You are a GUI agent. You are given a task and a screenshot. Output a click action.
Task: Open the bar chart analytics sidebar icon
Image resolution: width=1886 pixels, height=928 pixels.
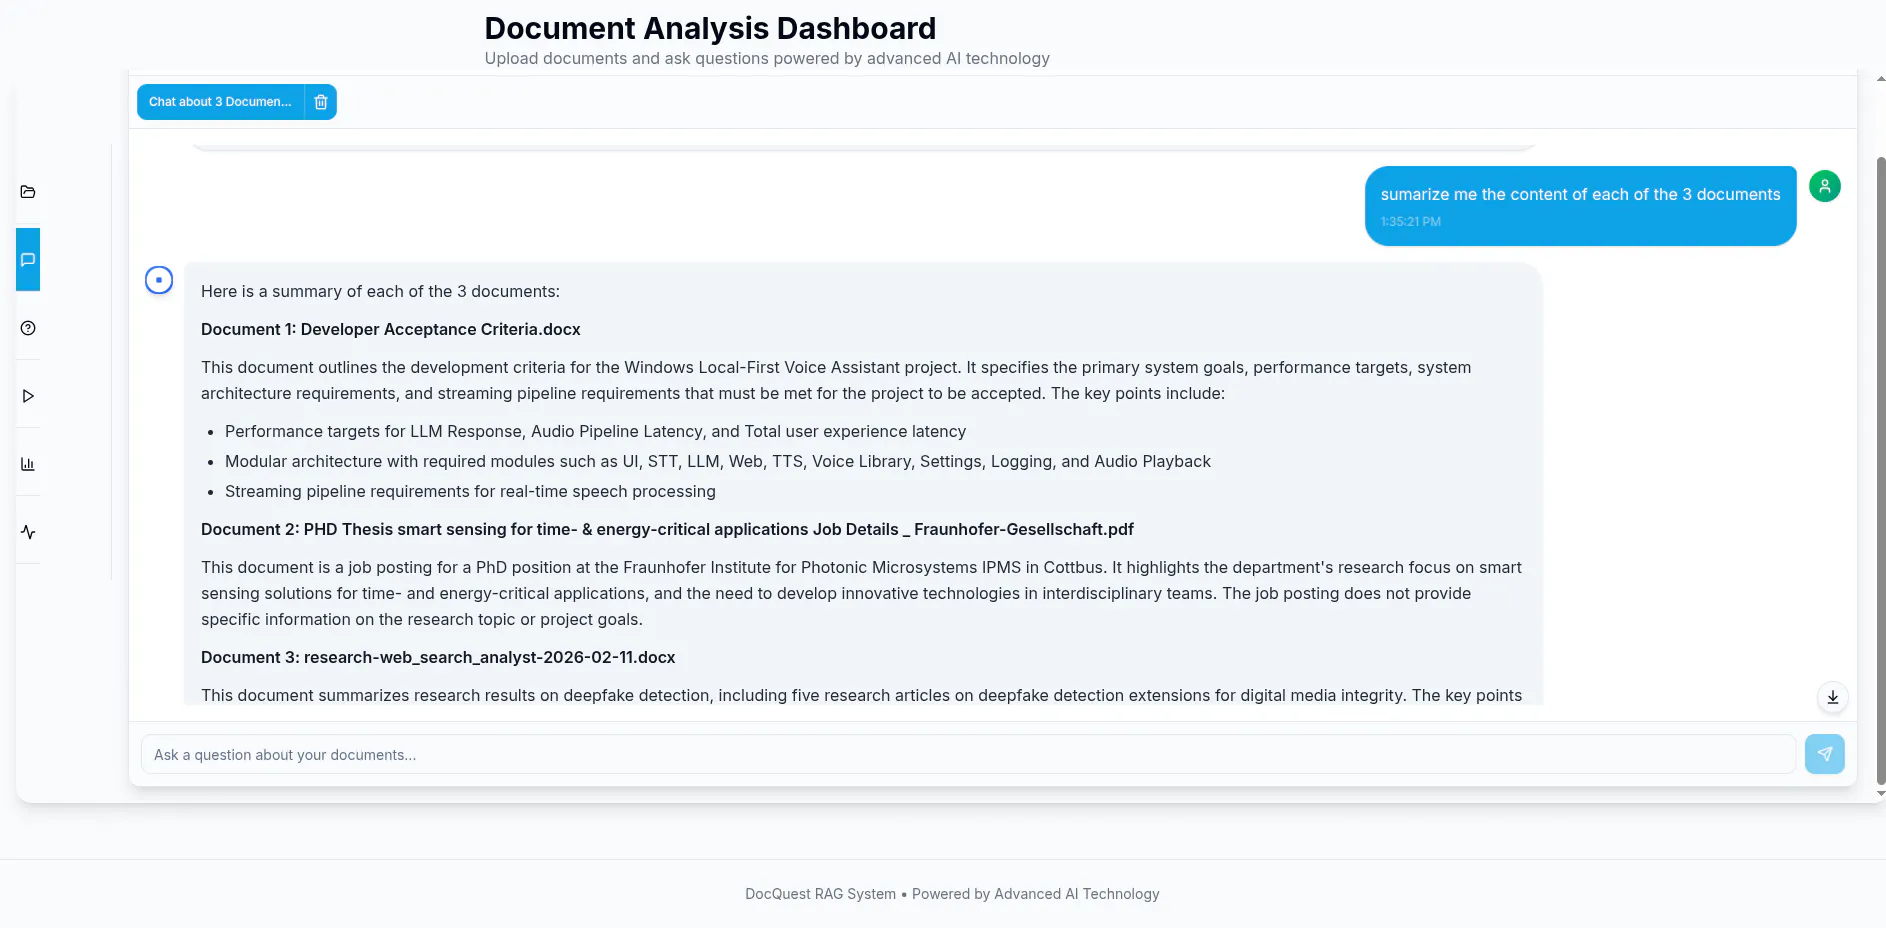click(x=28, y=464)
